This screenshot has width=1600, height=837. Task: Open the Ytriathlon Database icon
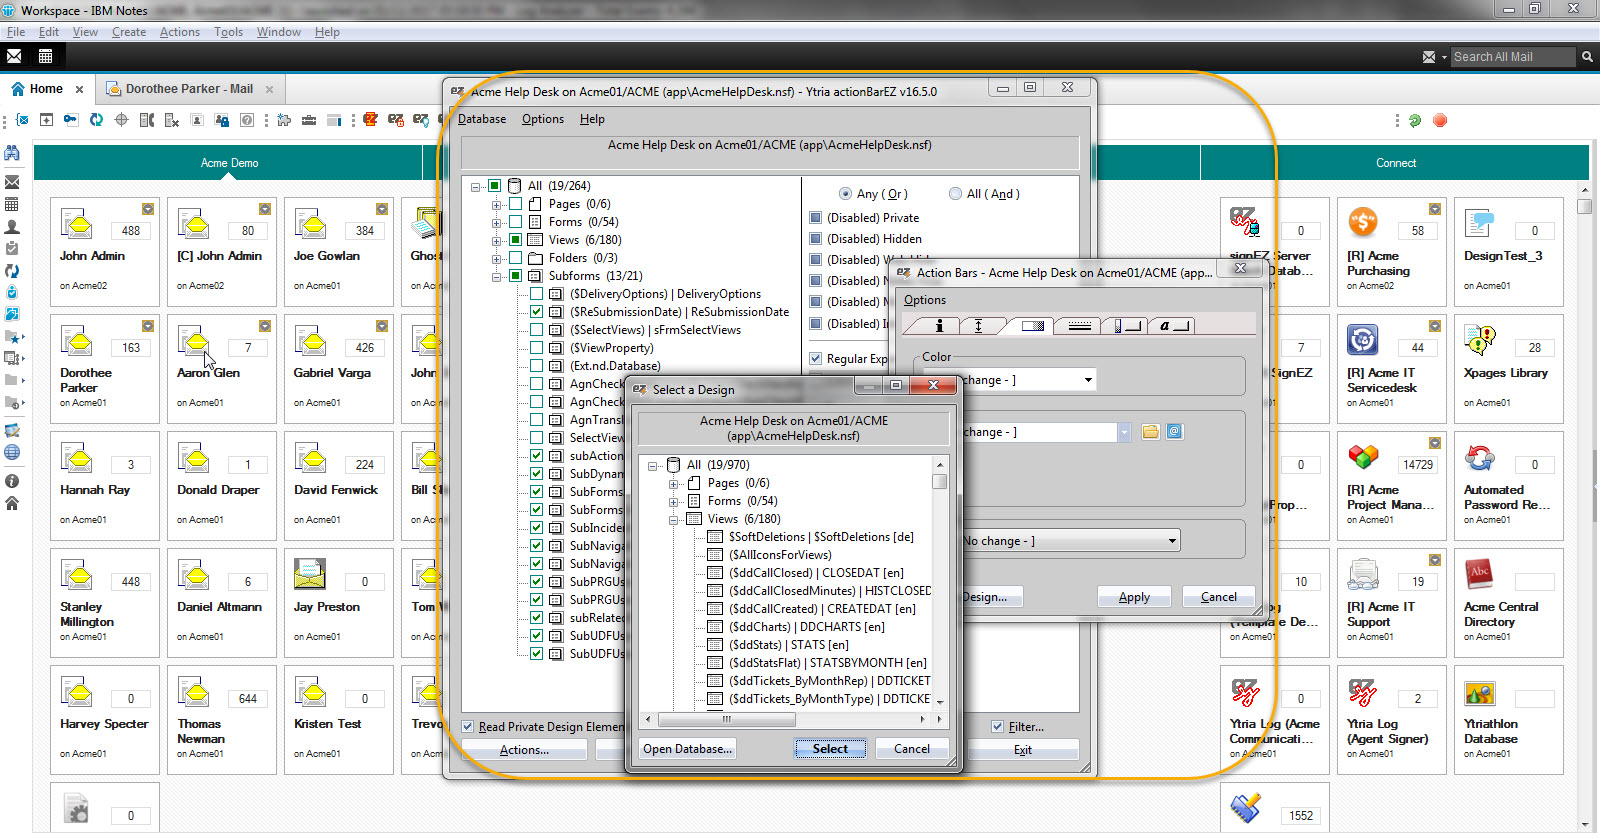[x=1509, y=719]
